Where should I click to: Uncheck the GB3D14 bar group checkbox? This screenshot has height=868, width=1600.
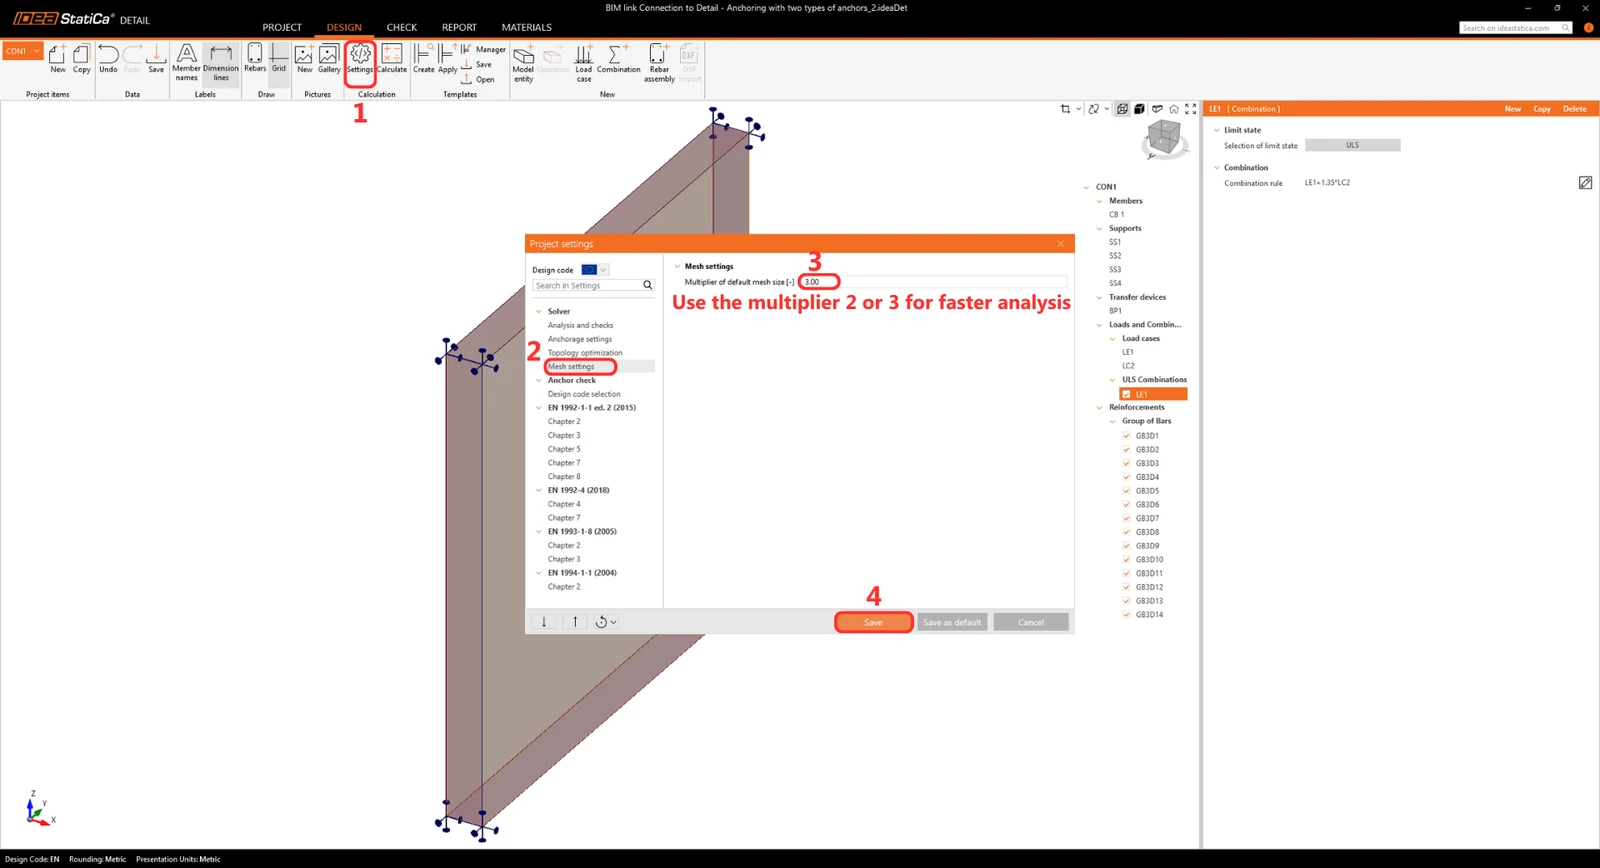pyautogui.click(x=1126, y=615)
